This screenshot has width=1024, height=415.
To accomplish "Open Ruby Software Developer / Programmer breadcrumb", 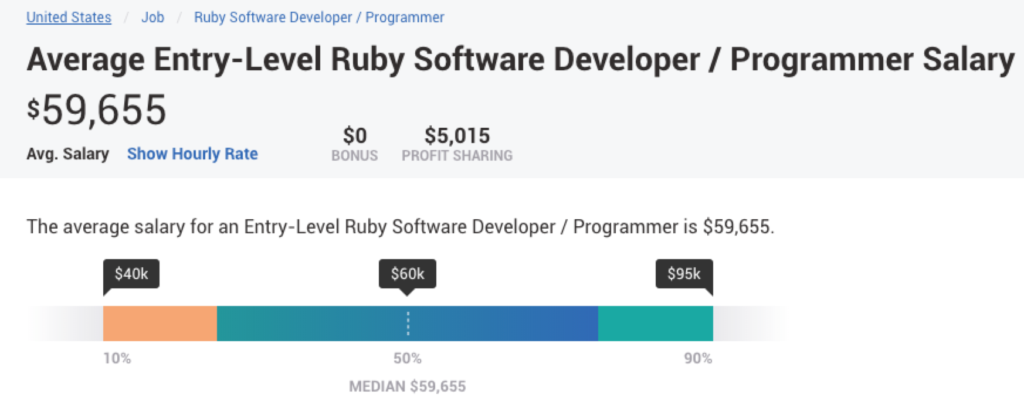I will coord(319,17).
